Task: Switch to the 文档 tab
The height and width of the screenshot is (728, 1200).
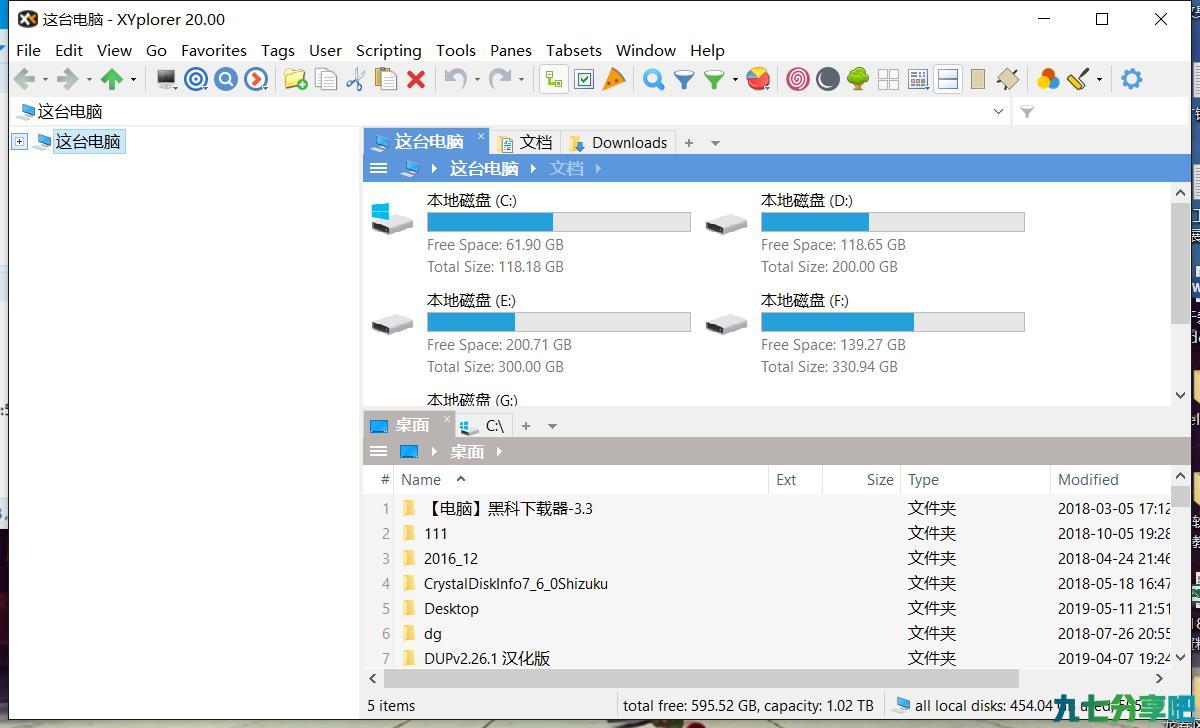Action: pos(525,143)
